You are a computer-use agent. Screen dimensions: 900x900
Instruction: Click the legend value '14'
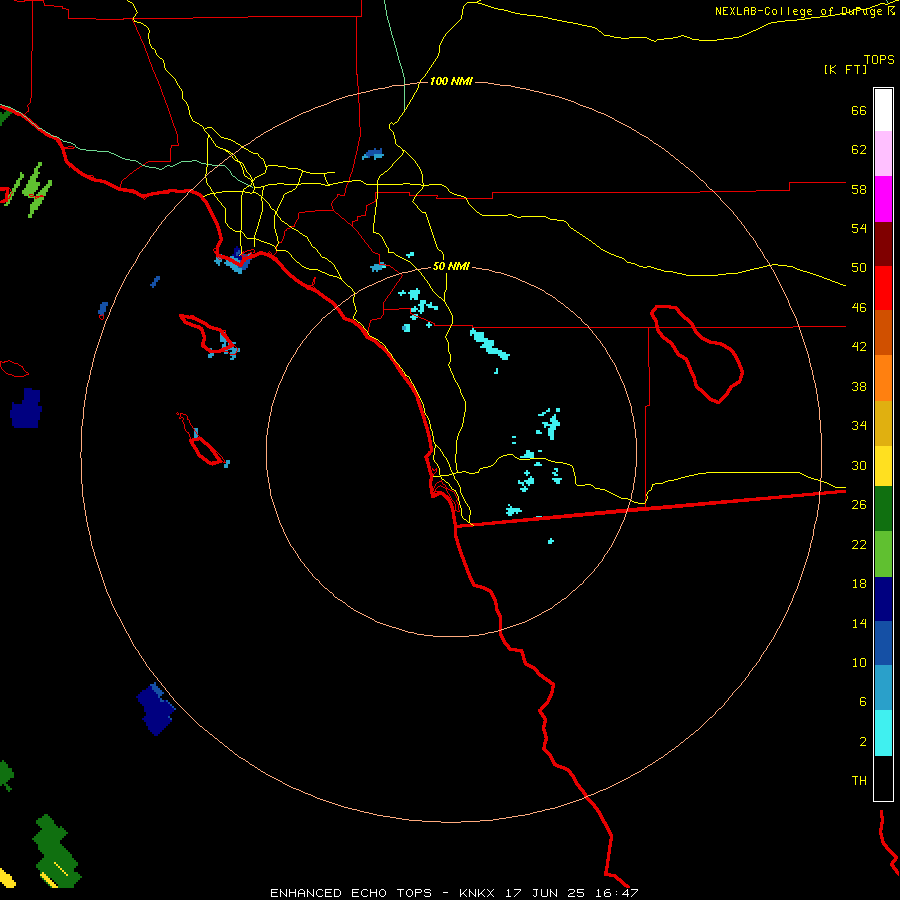pyautogui.click(x=859, y=623)
